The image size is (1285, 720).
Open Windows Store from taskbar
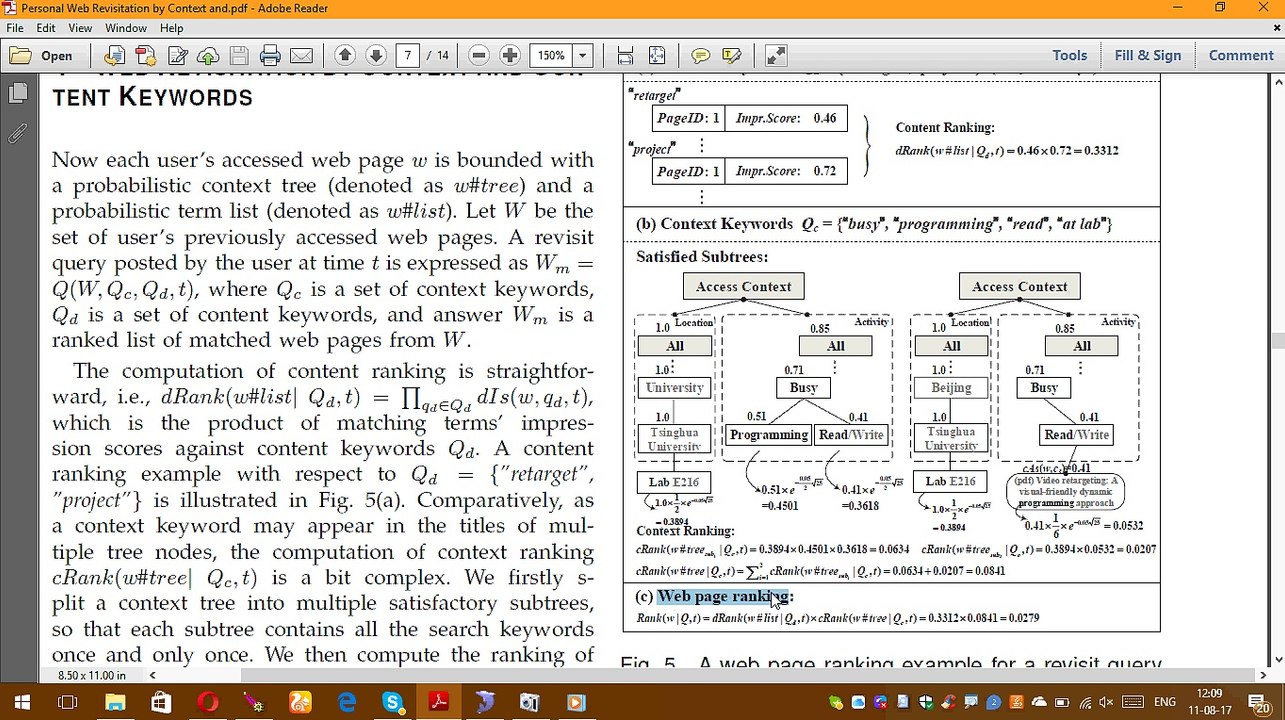click(160, 703)
